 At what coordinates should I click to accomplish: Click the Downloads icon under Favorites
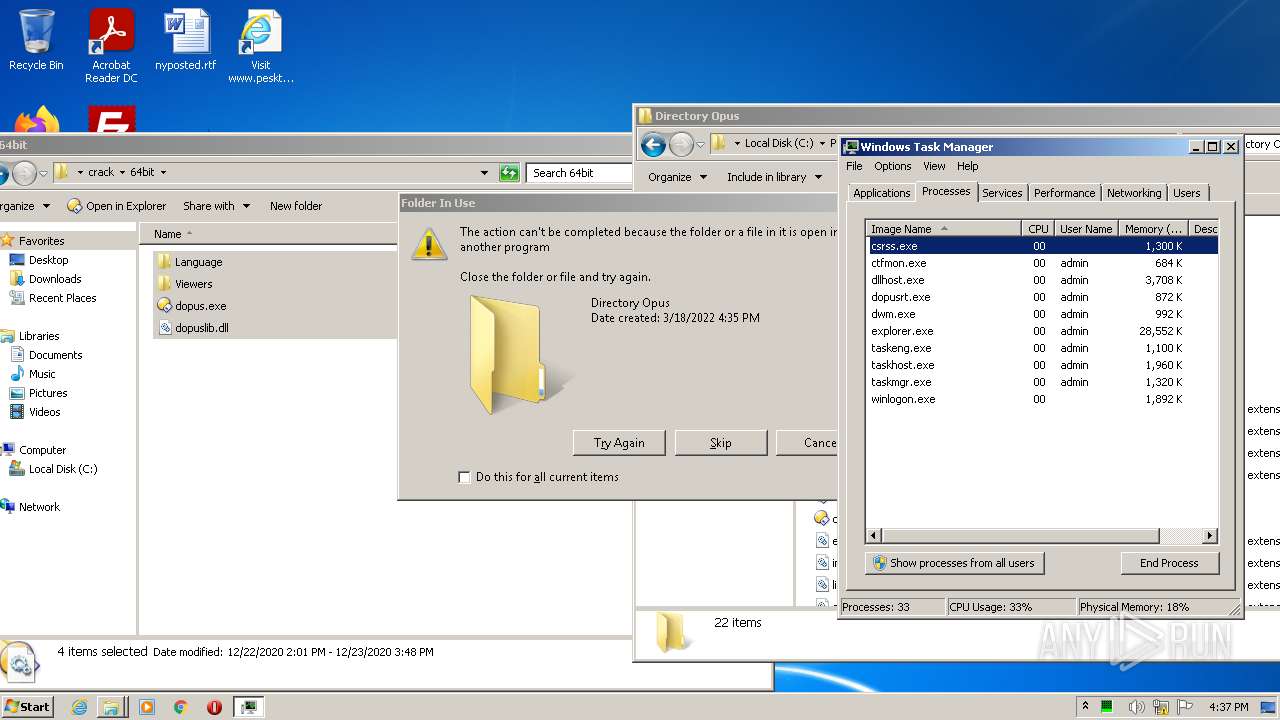tap(17, 279)
